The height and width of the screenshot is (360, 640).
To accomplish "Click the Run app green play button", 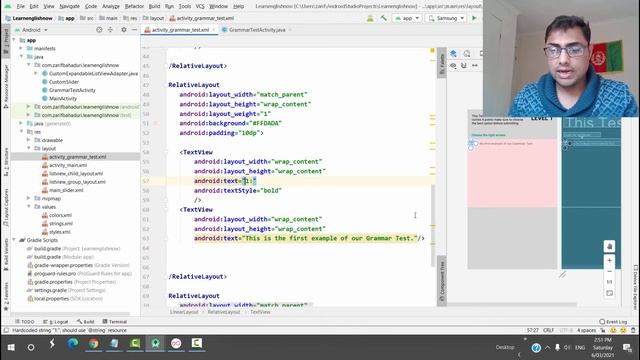I will (474, 18).
